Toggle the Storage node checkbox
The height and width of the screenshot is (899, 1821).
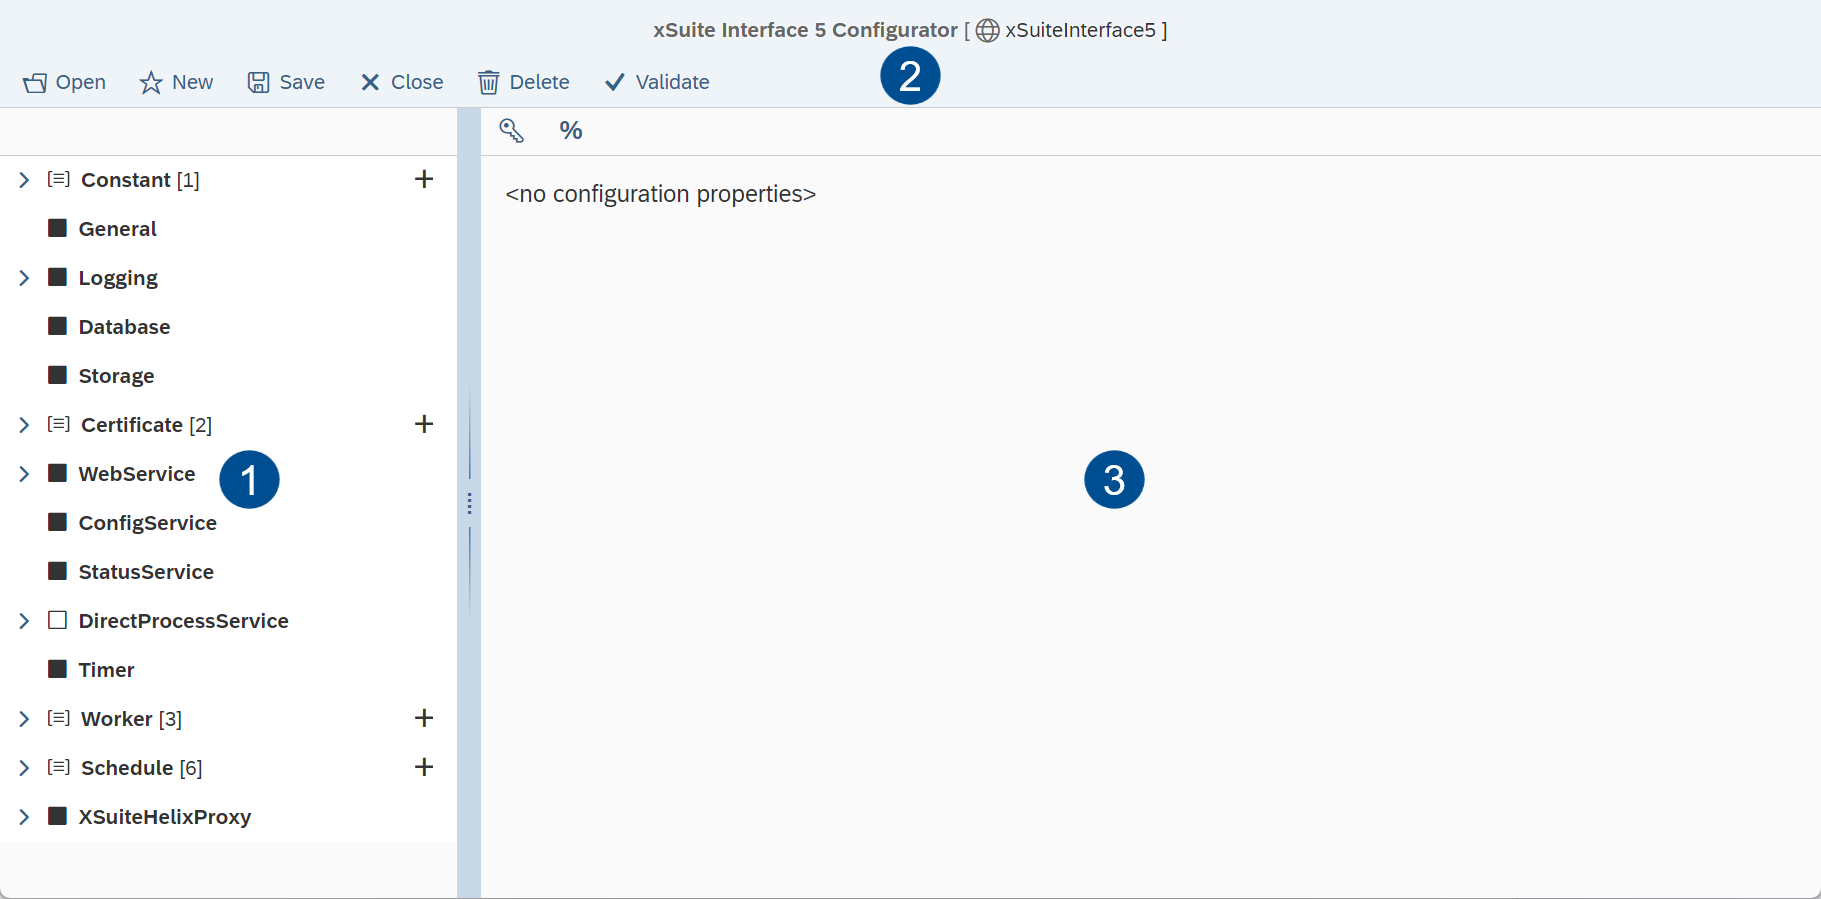58,375
